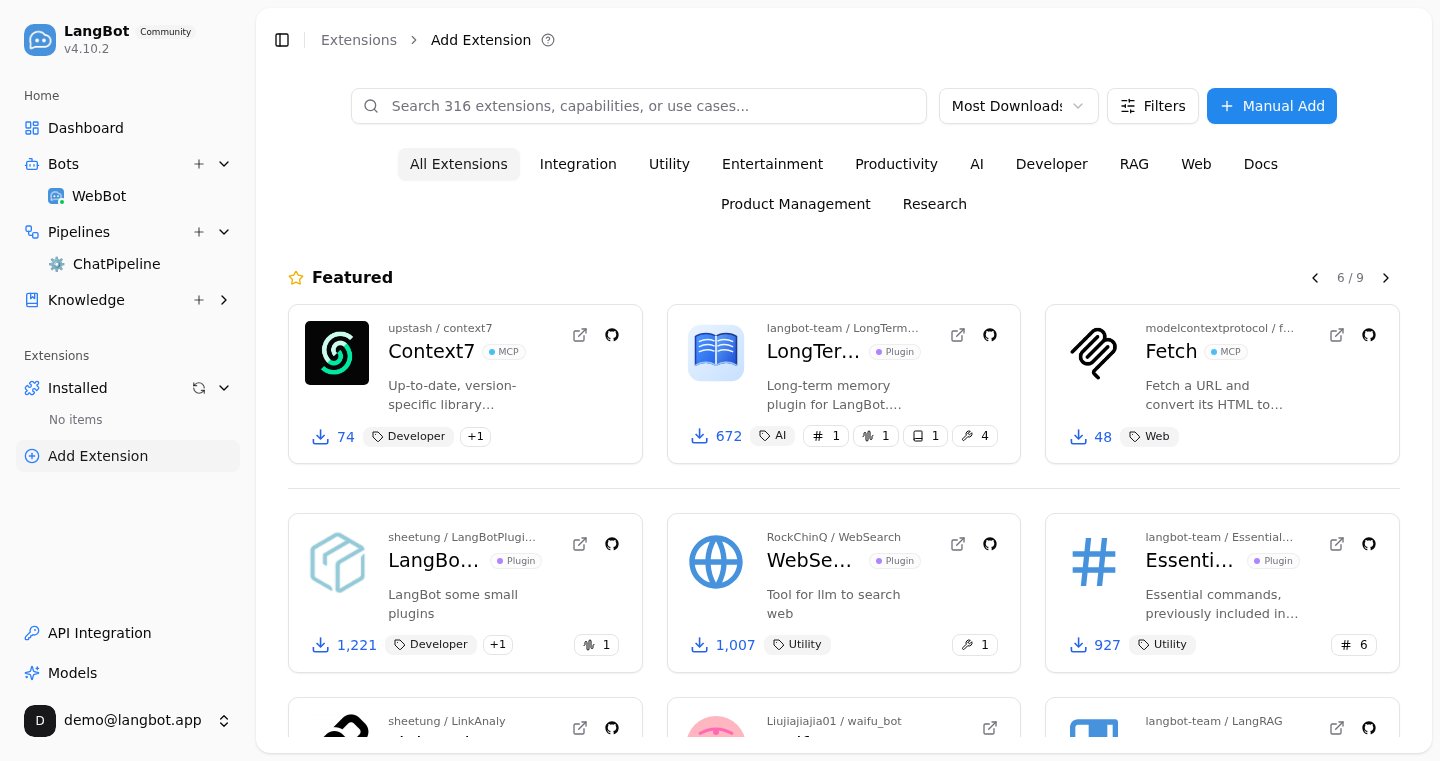Open LinkAnaly GitHub icon
The image size is (1440, 761).
click(x=612, y=728)
